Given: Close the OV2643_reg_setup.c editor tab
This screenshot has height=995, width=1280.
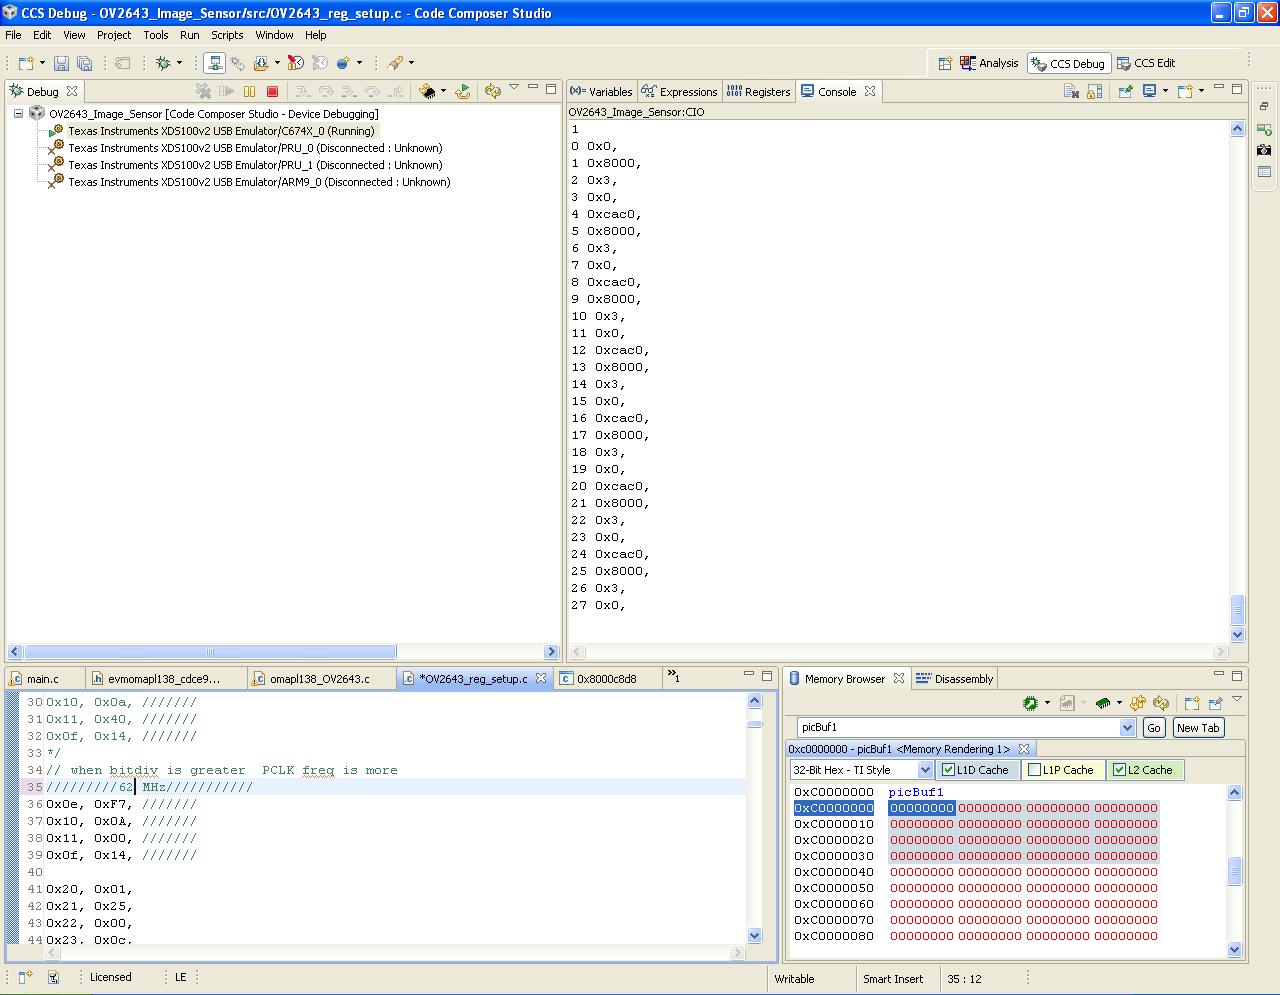Looking at the screenshot, I should click(541, 678).
